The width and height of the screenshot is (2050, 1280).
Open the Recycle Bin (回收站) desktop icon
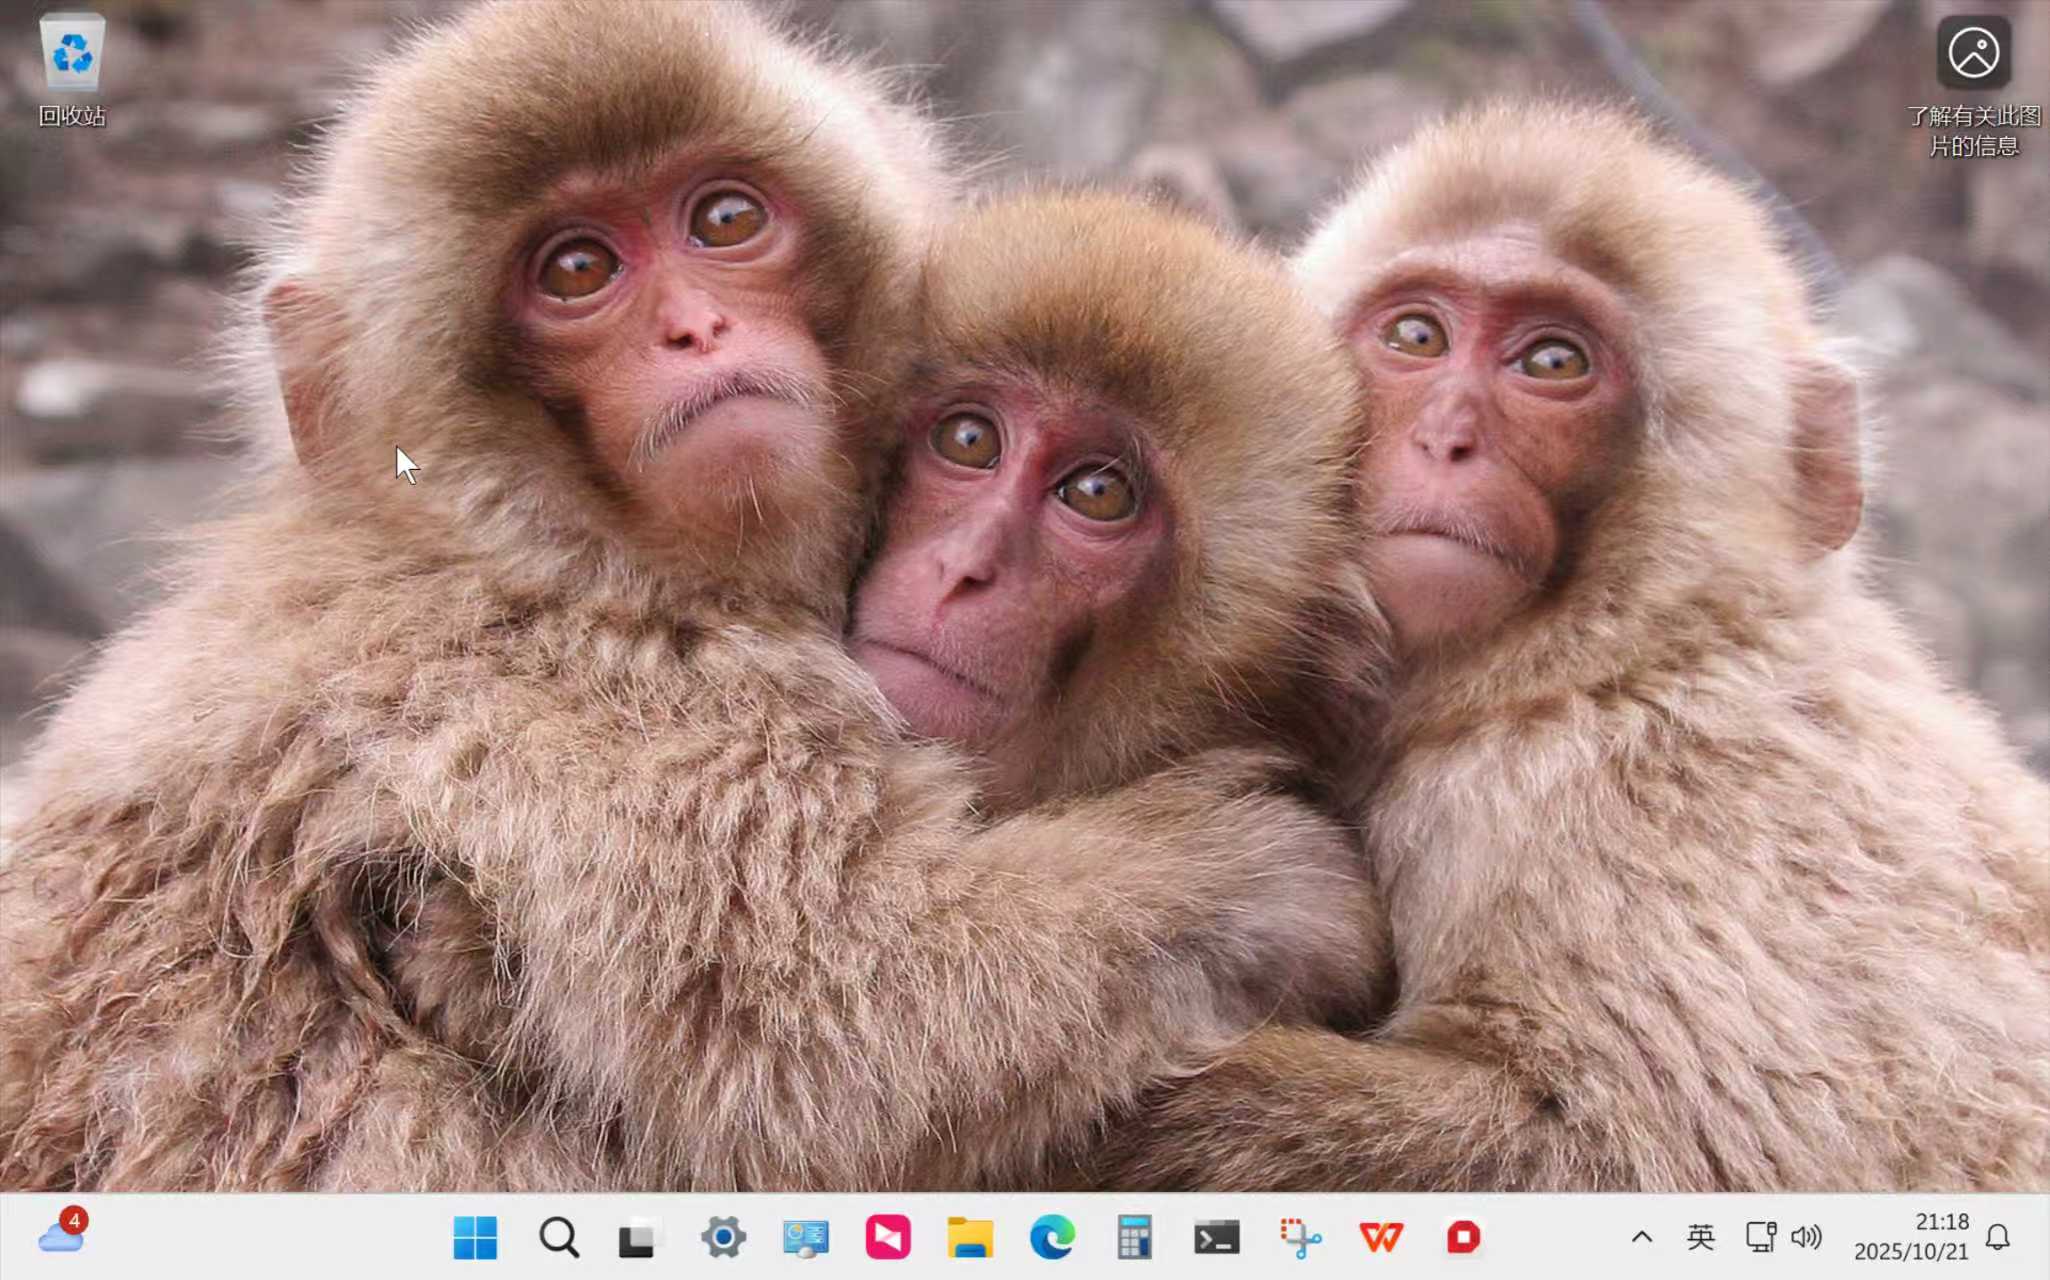pos(72,70)
